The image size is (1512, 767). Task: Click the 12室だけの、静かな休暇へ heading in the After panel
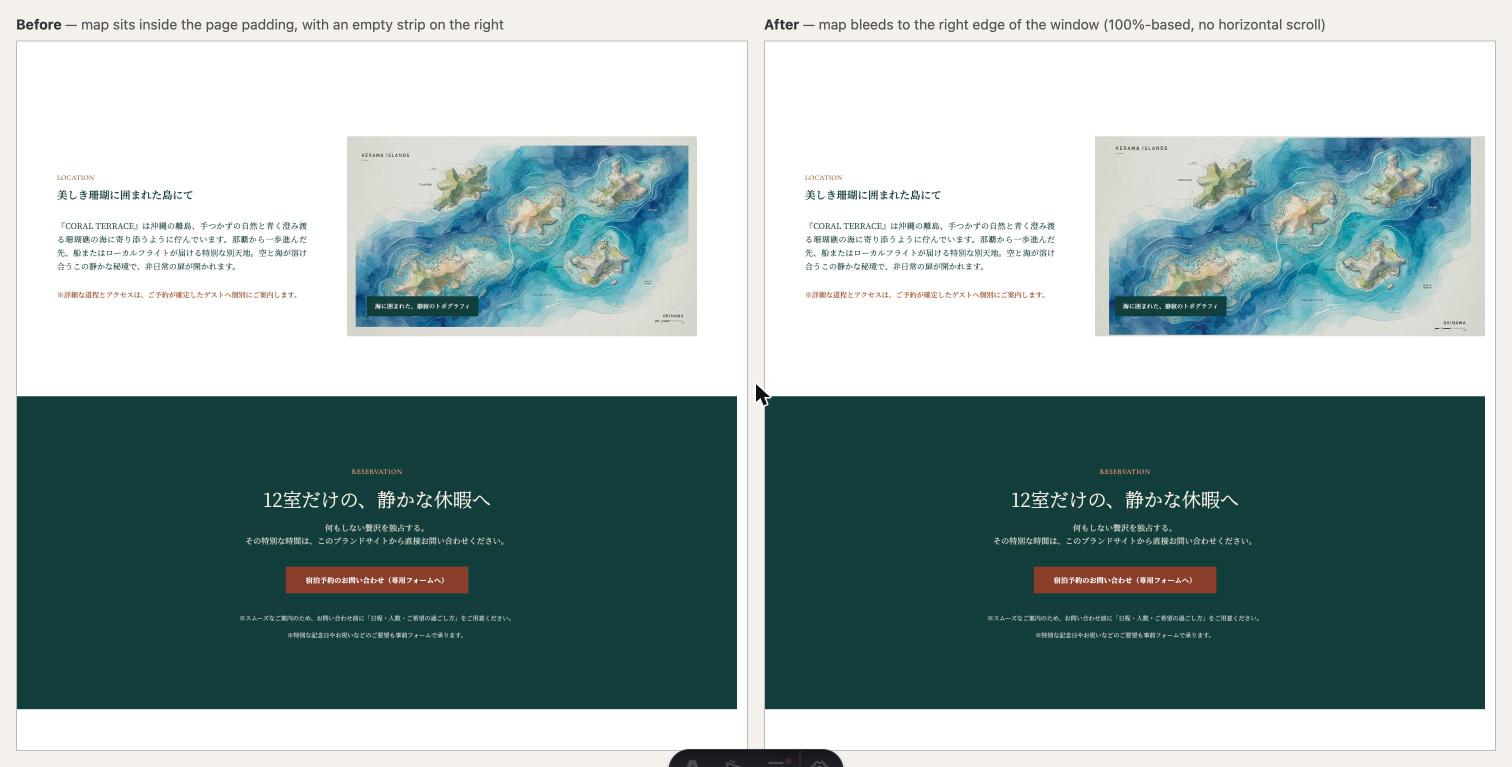click(1125, 500)
